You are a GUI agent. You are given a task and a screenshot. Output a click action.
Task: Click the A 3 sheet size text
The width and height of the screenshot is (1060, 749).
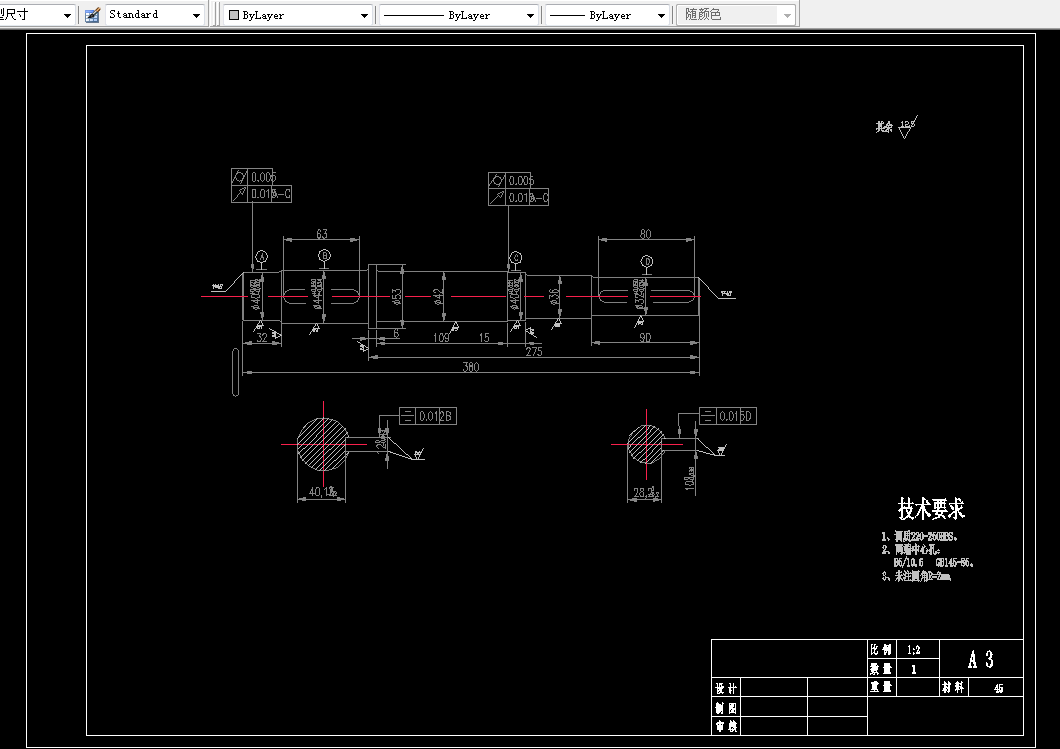pyautogui.click(x=981, y=659)
